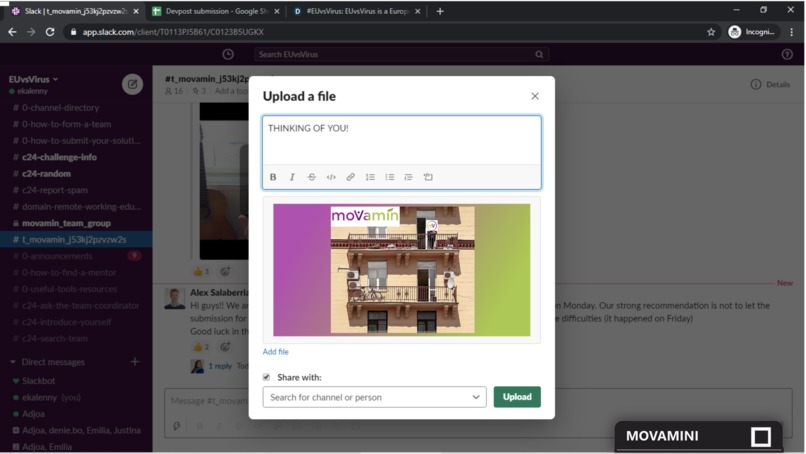Click the THINKING OF YOU! message field

(402, 140)
